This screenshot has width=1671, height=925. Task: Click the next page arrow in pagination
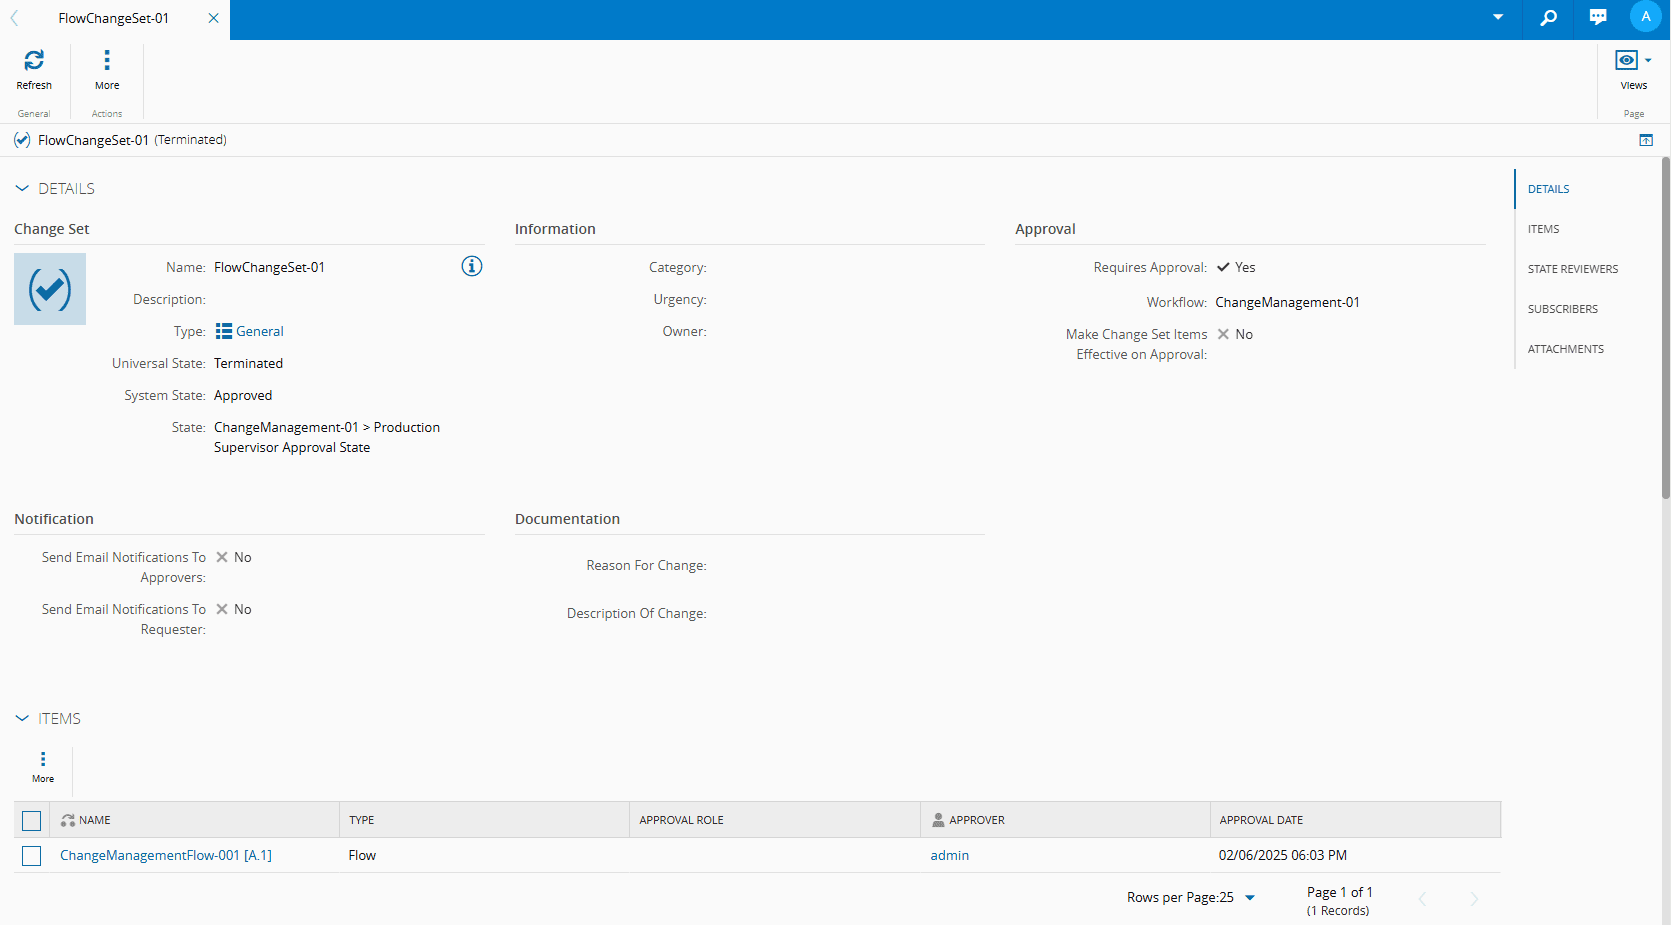(1474, 899)
